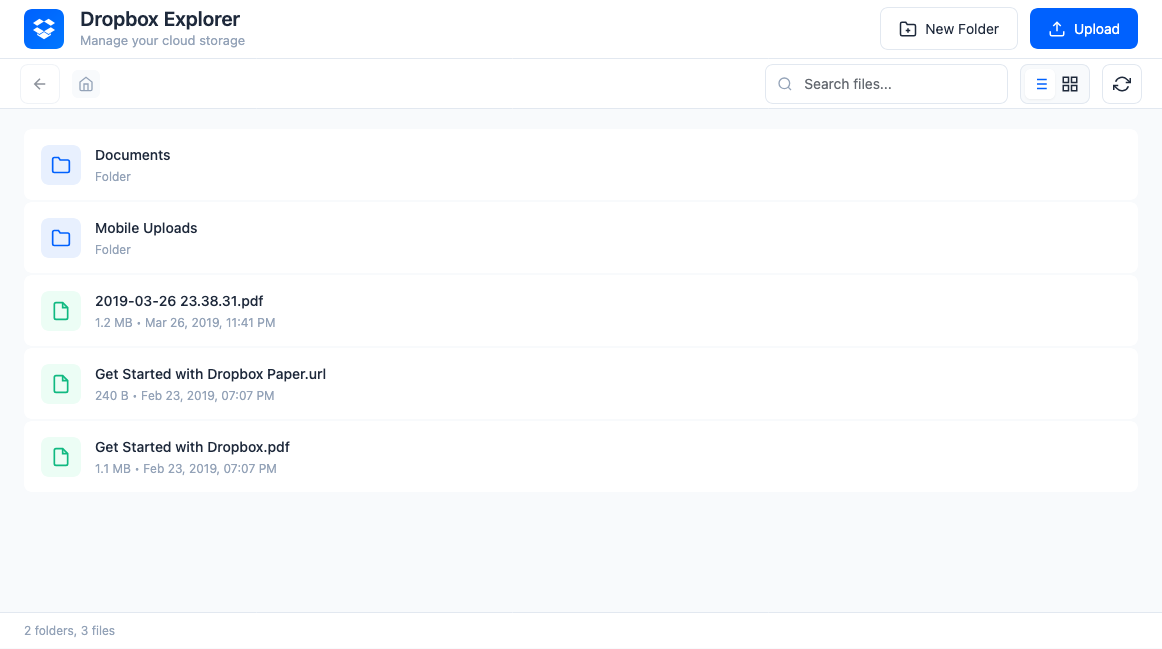The height and width of the screenshot is (649, 1162).
Task: Click the Dropbox logo icon in the header
Action: [x=43, y=28]
